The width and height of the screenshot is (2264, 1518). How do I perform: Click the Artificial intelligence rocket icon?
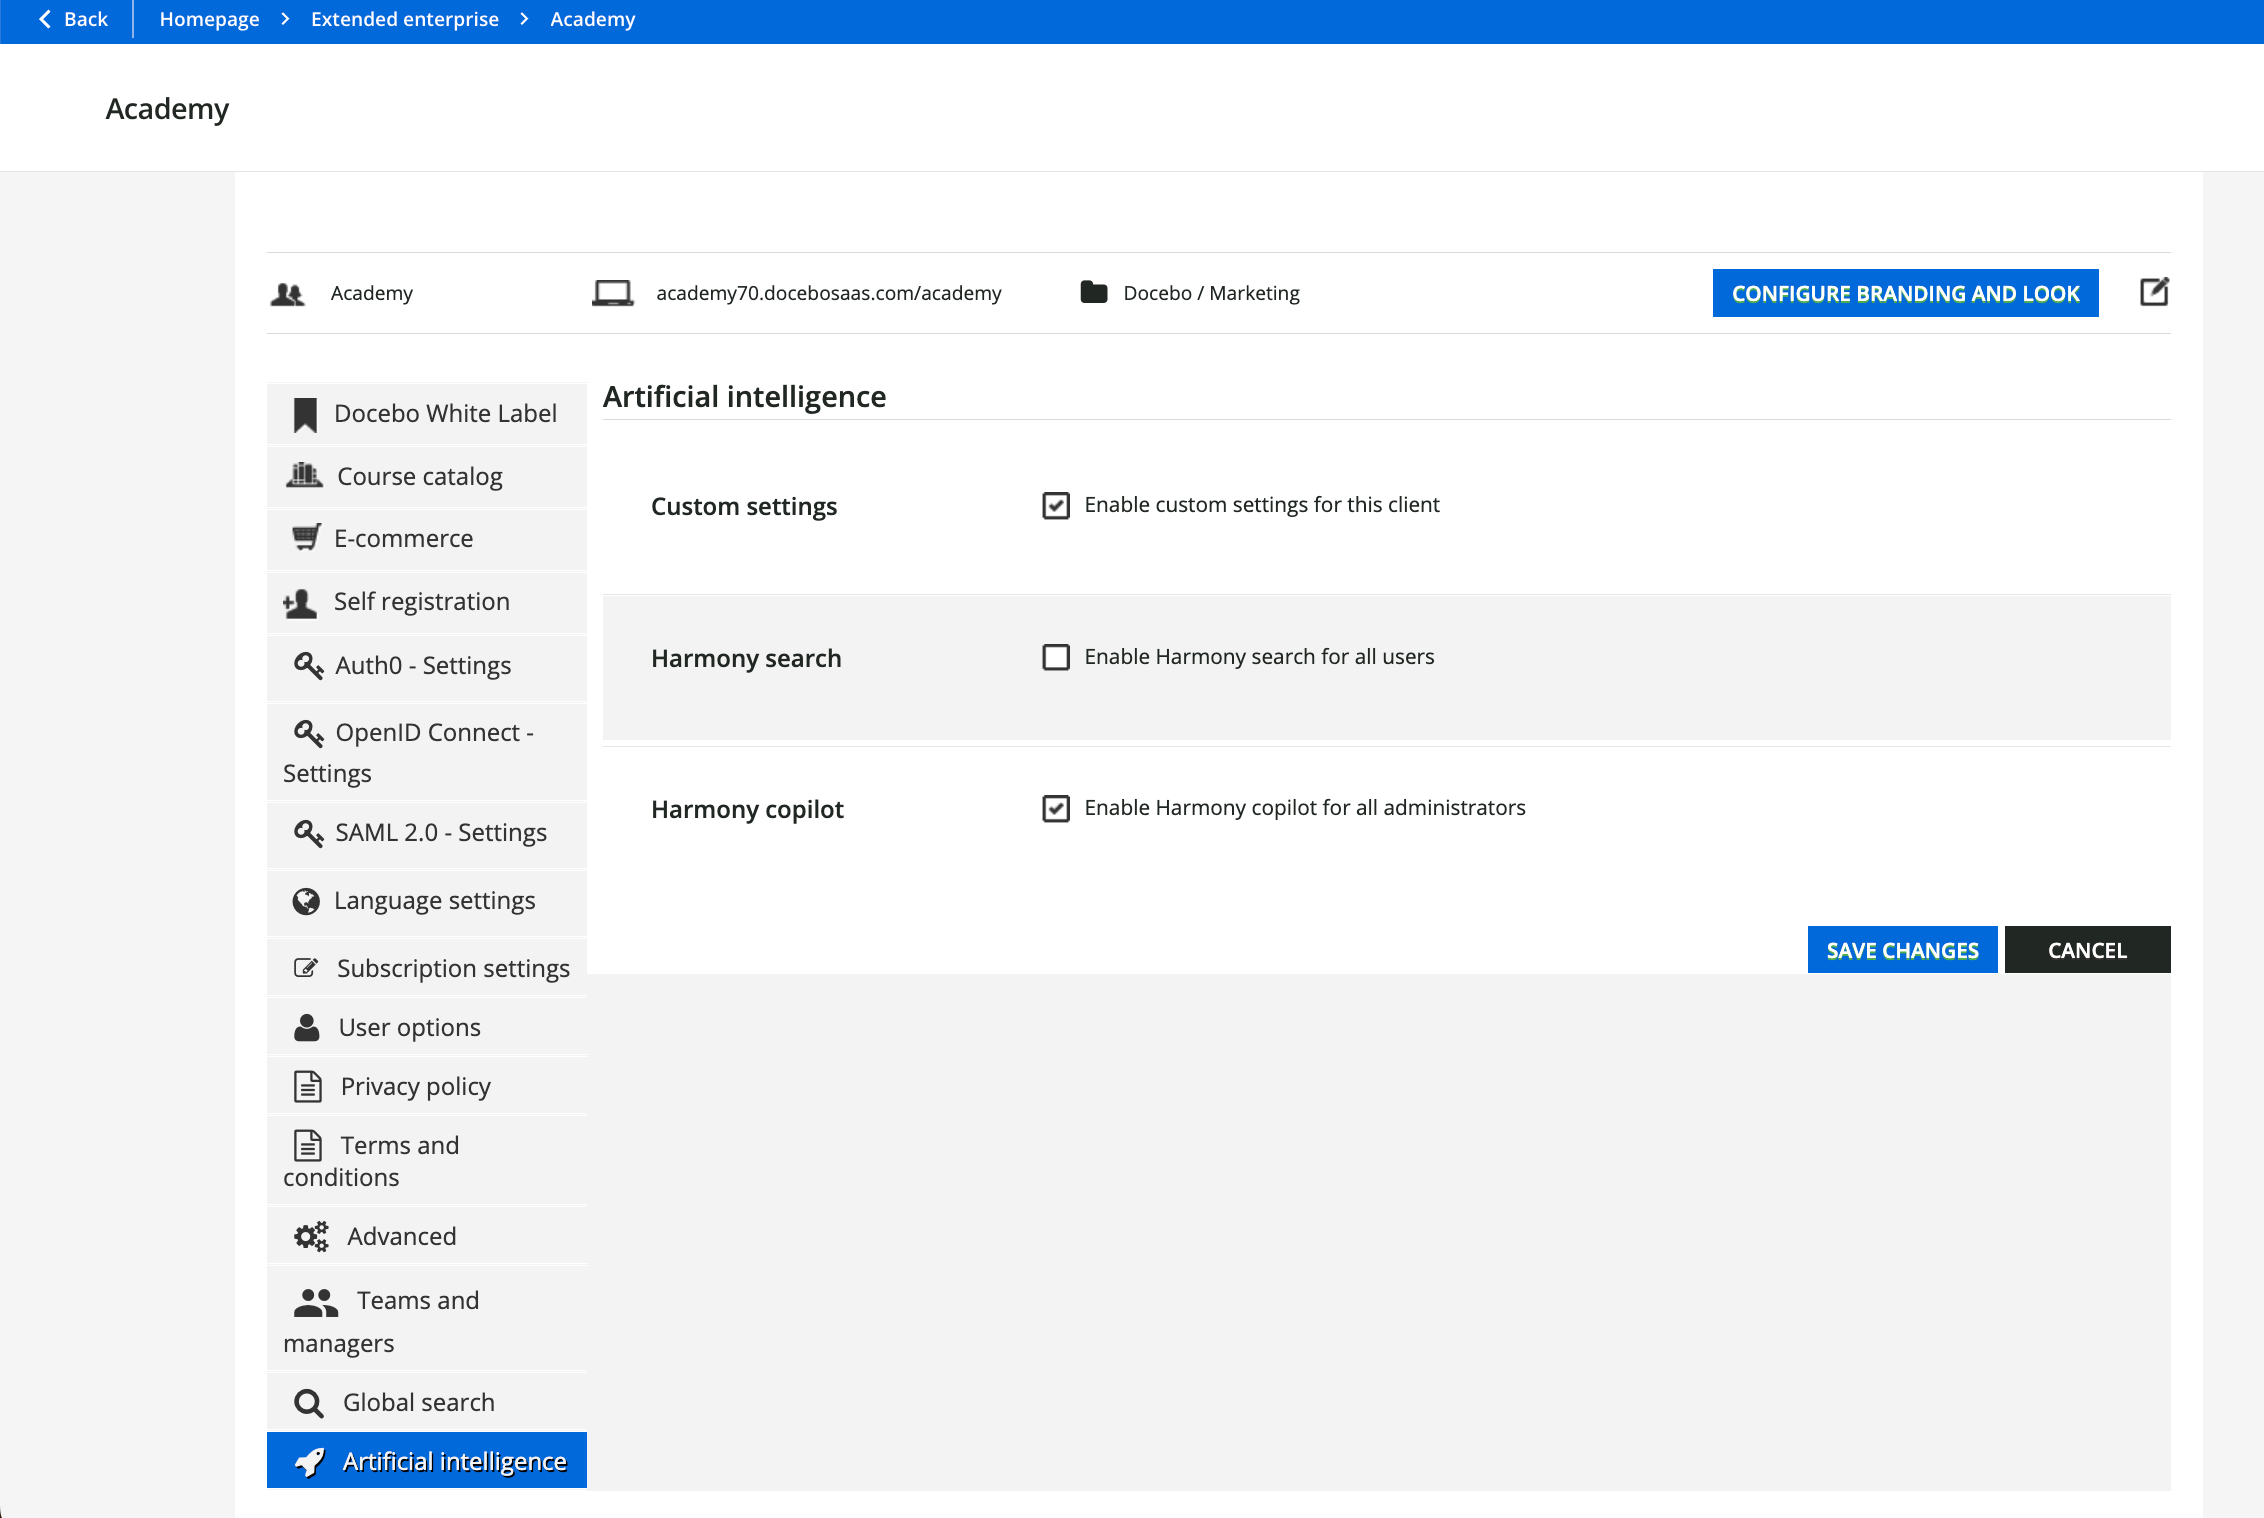click(310, 1462)
